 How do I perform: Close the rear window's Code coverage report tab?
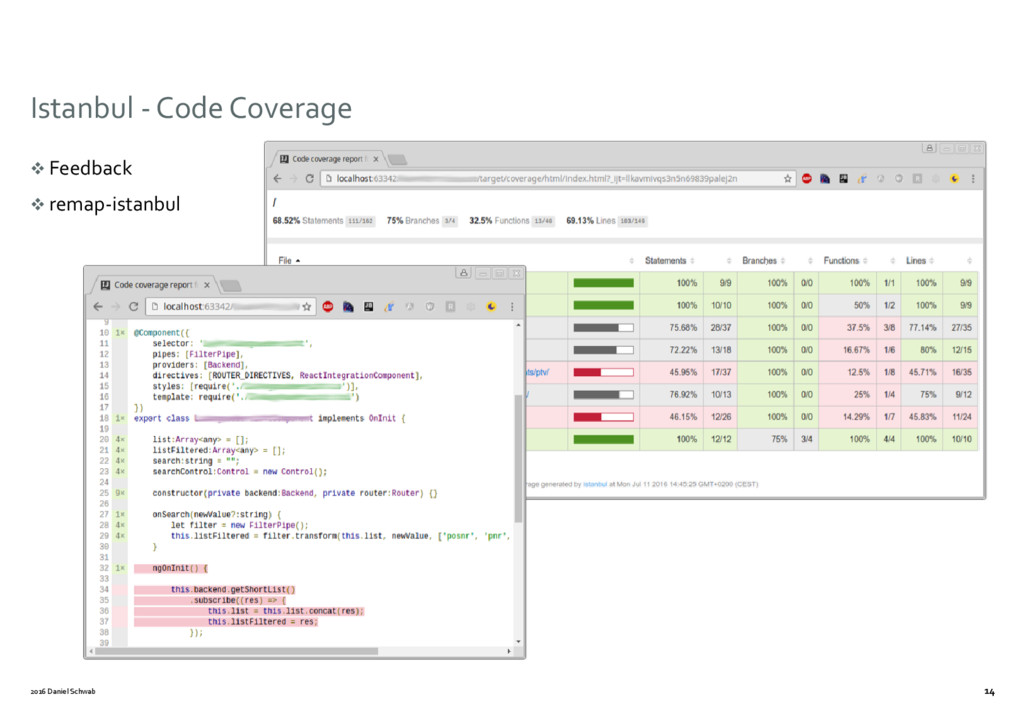click(376, 159)
